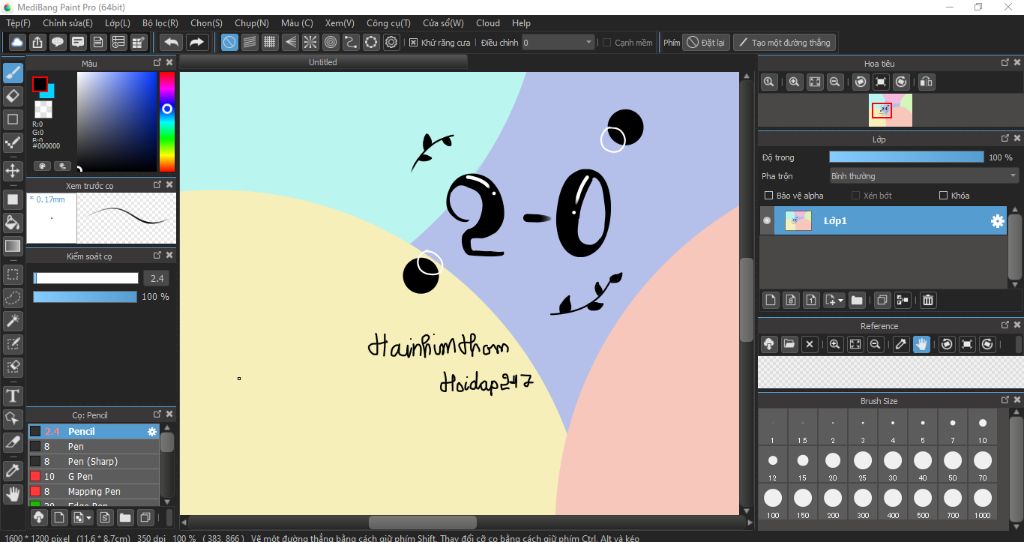Select the Eraser tool
The height and width of the screenshot is (542, 1024).
(12, 96)
